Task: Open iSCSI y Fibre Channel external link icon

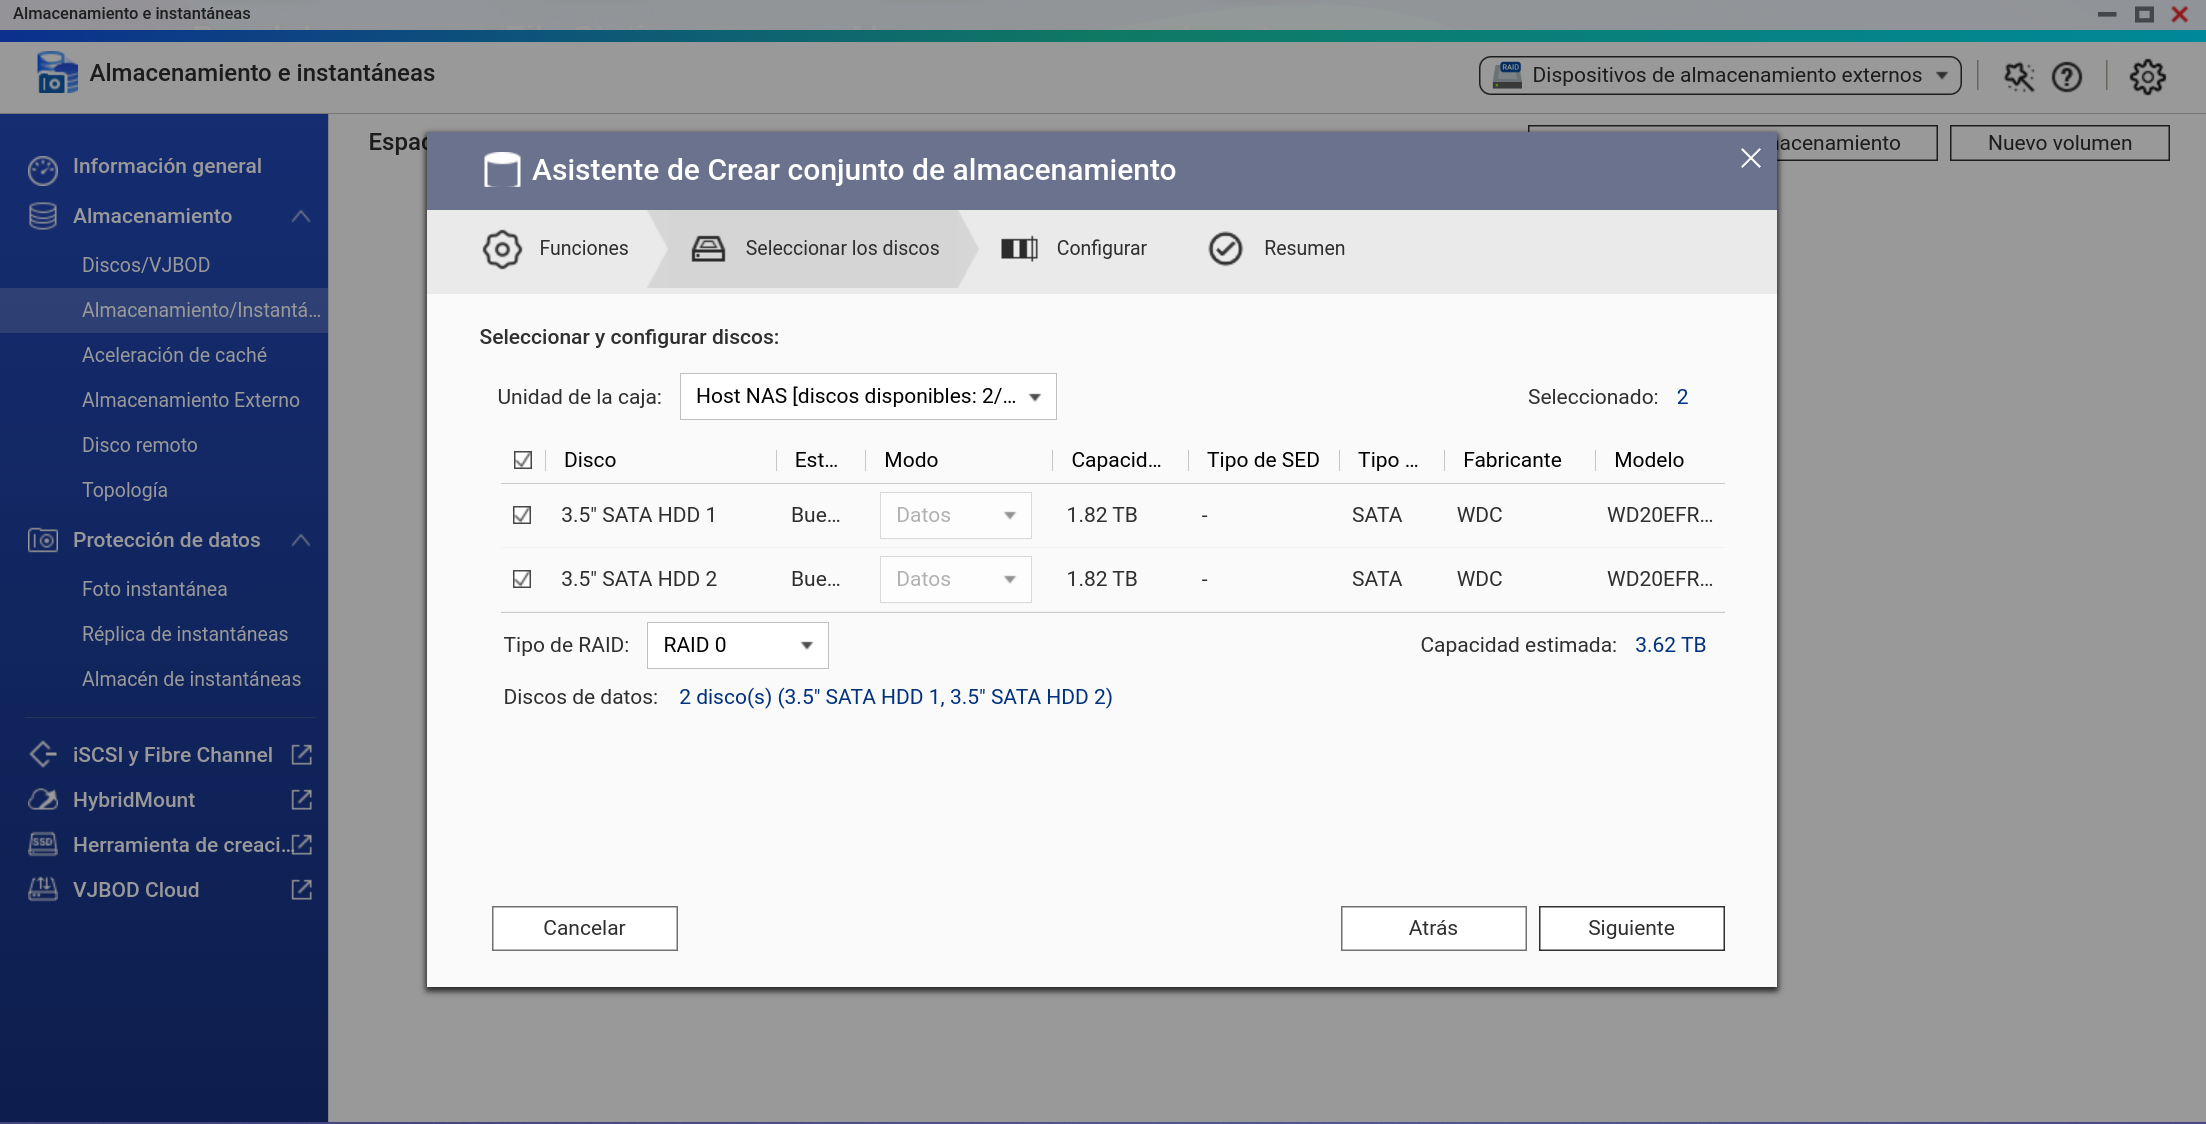Action: (x=301, y=755)
